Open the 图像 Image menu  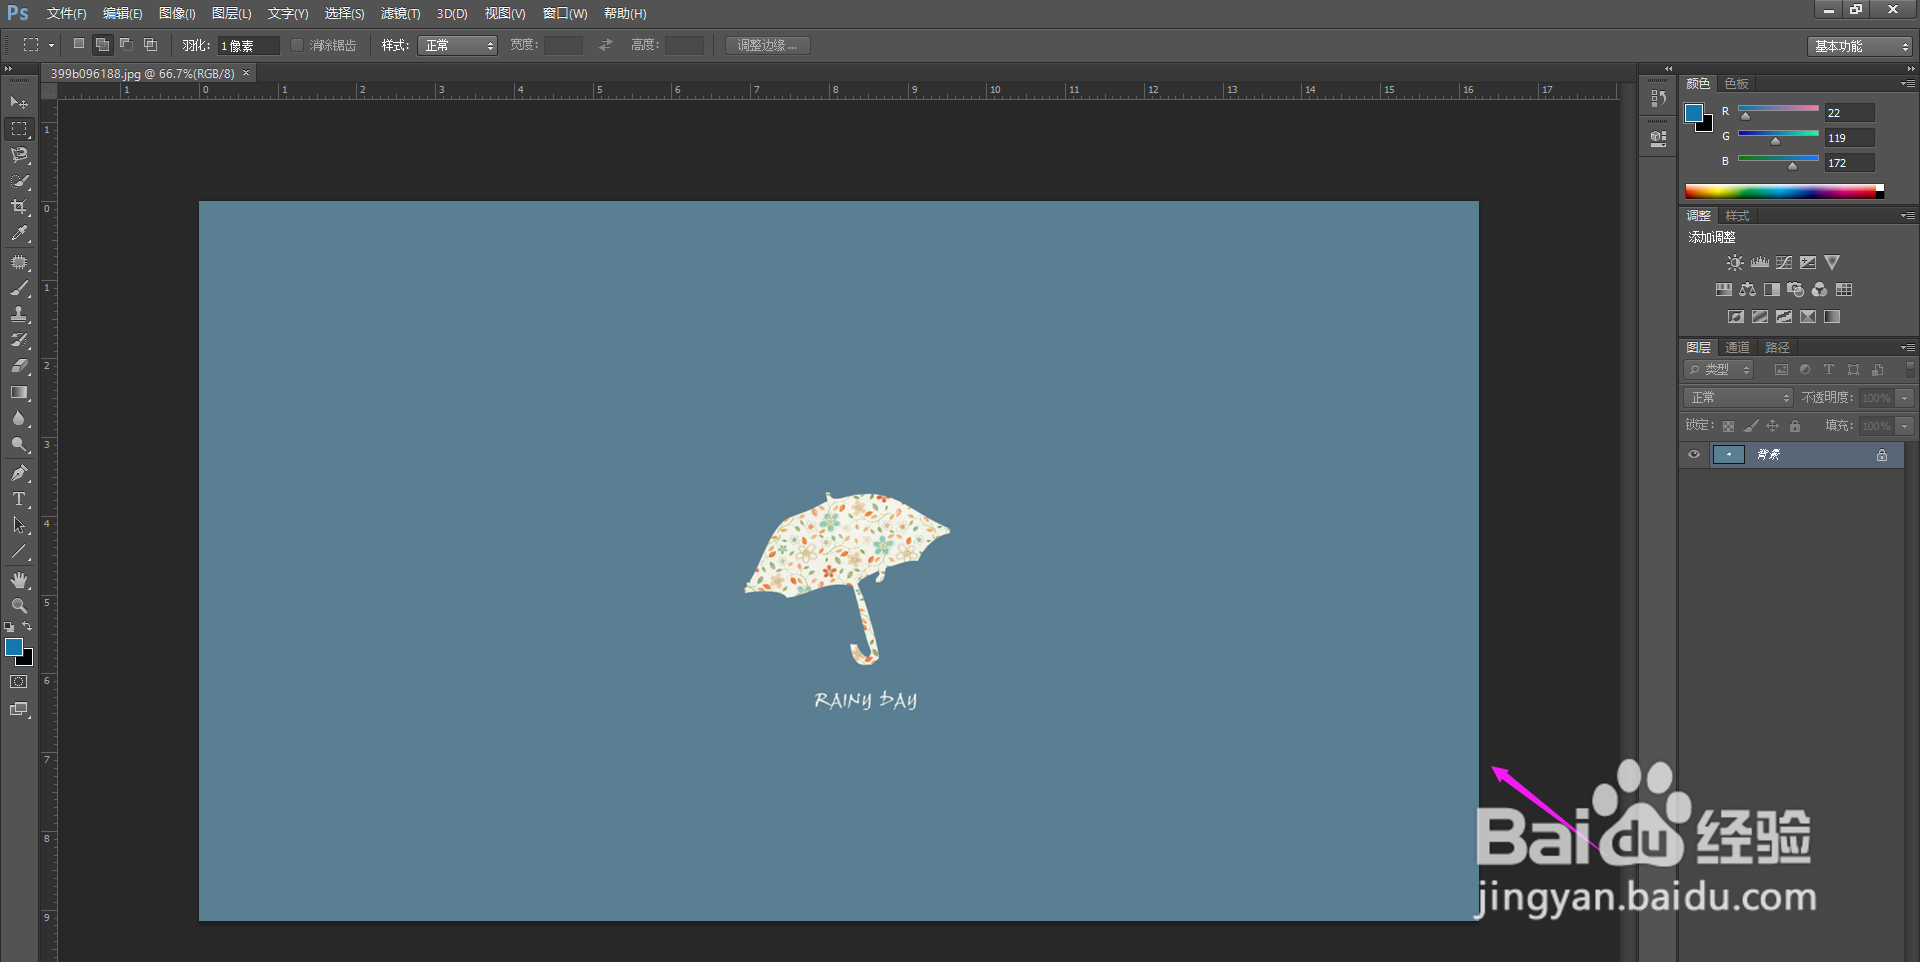click(x=177, y=14)
